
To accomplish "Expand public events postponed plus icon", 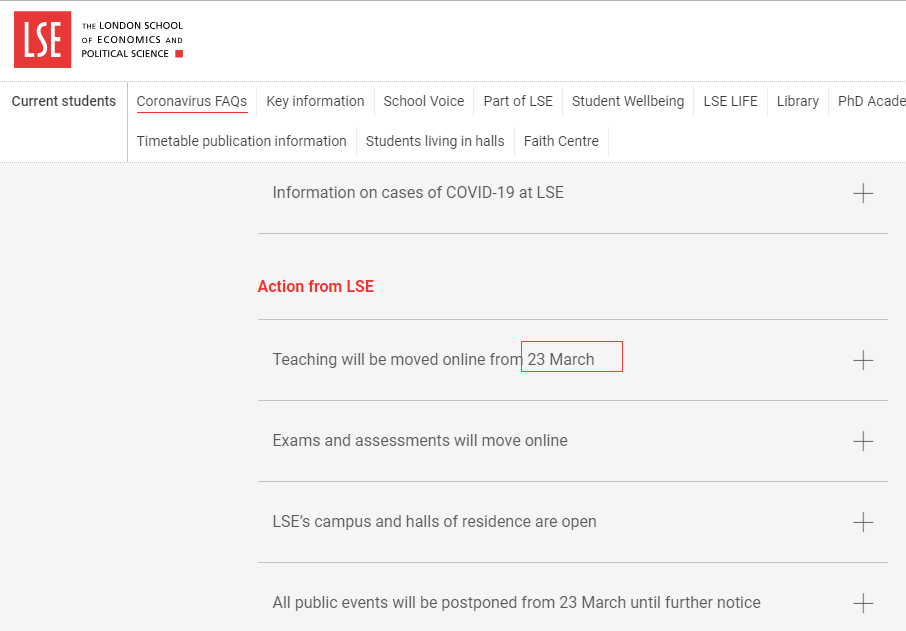I will point(863,603).
